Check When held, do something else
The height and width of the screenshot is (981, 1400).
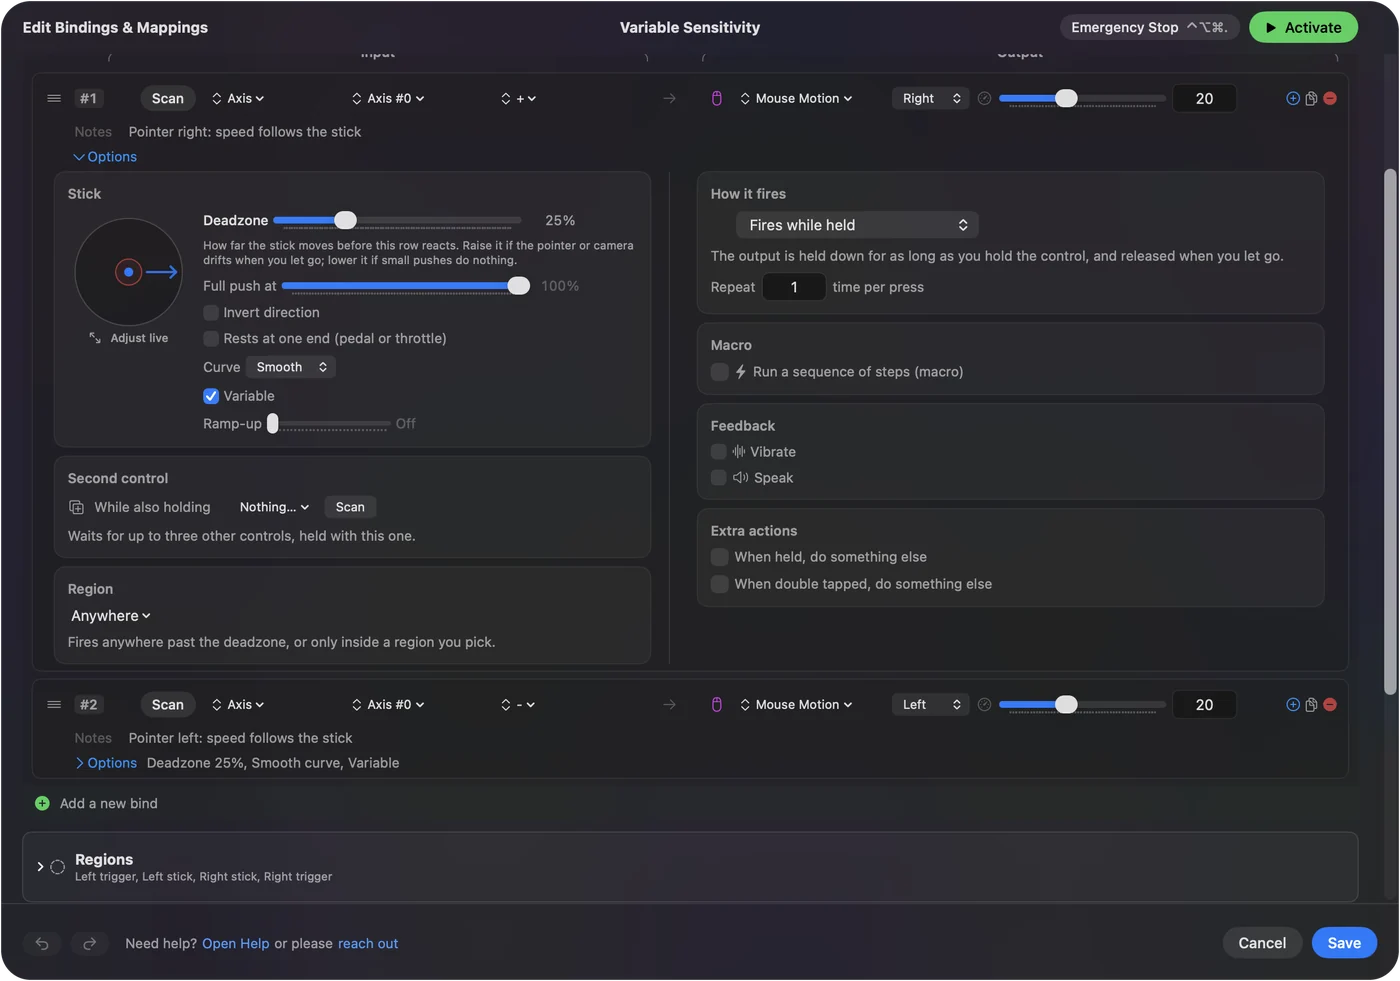pyautogui.click(x=719, y=557)
